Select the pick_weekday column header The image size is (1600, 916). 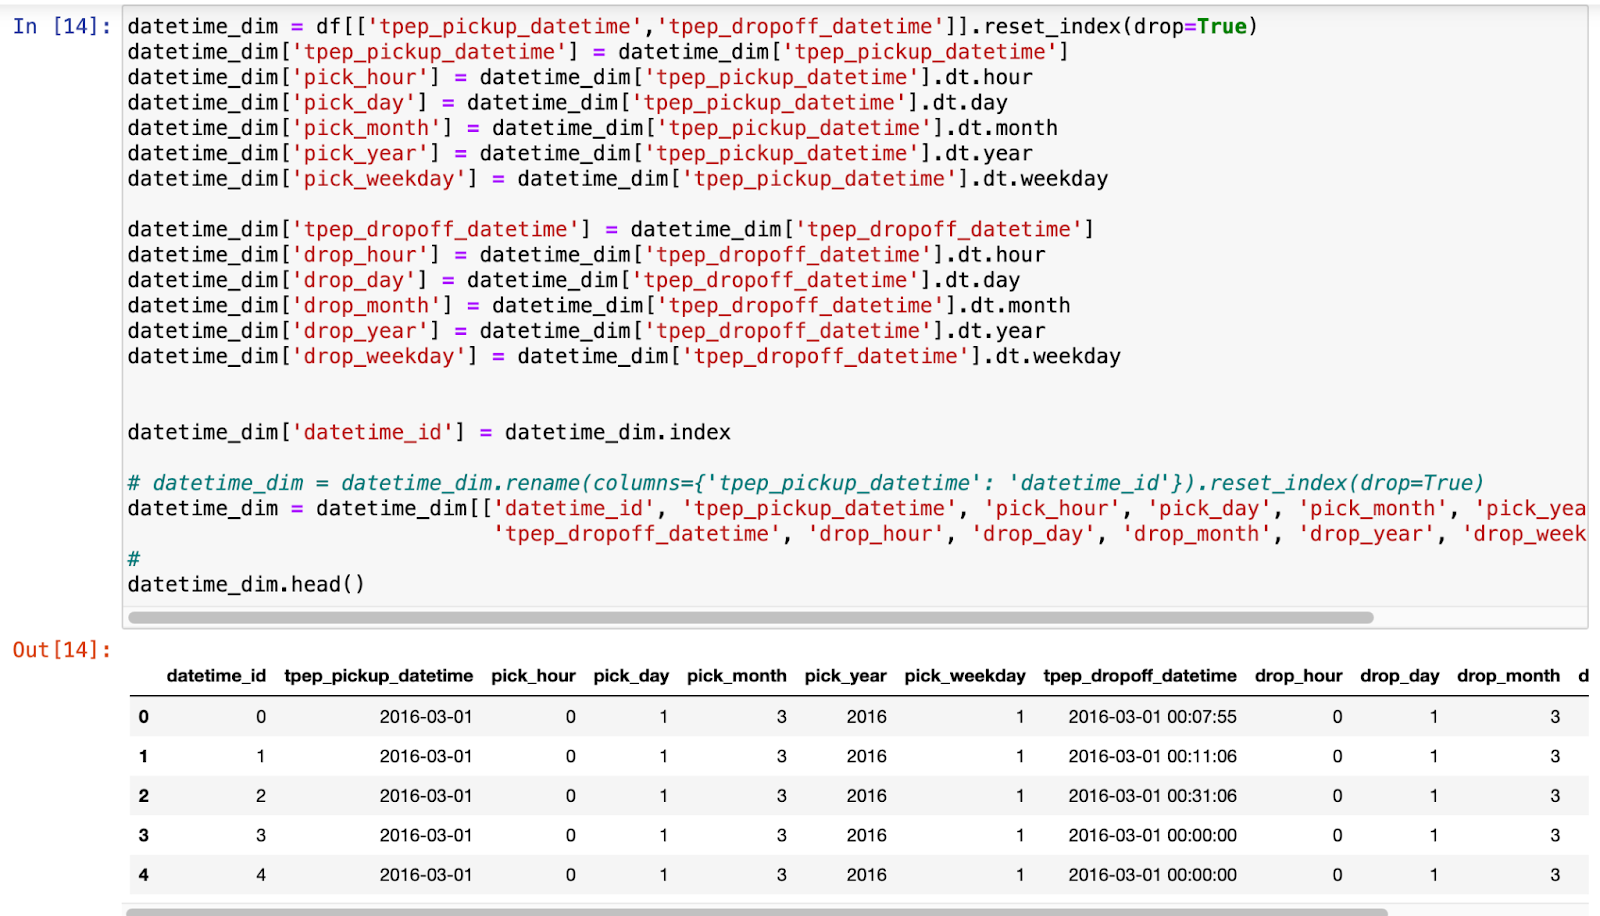coord(964,676)
